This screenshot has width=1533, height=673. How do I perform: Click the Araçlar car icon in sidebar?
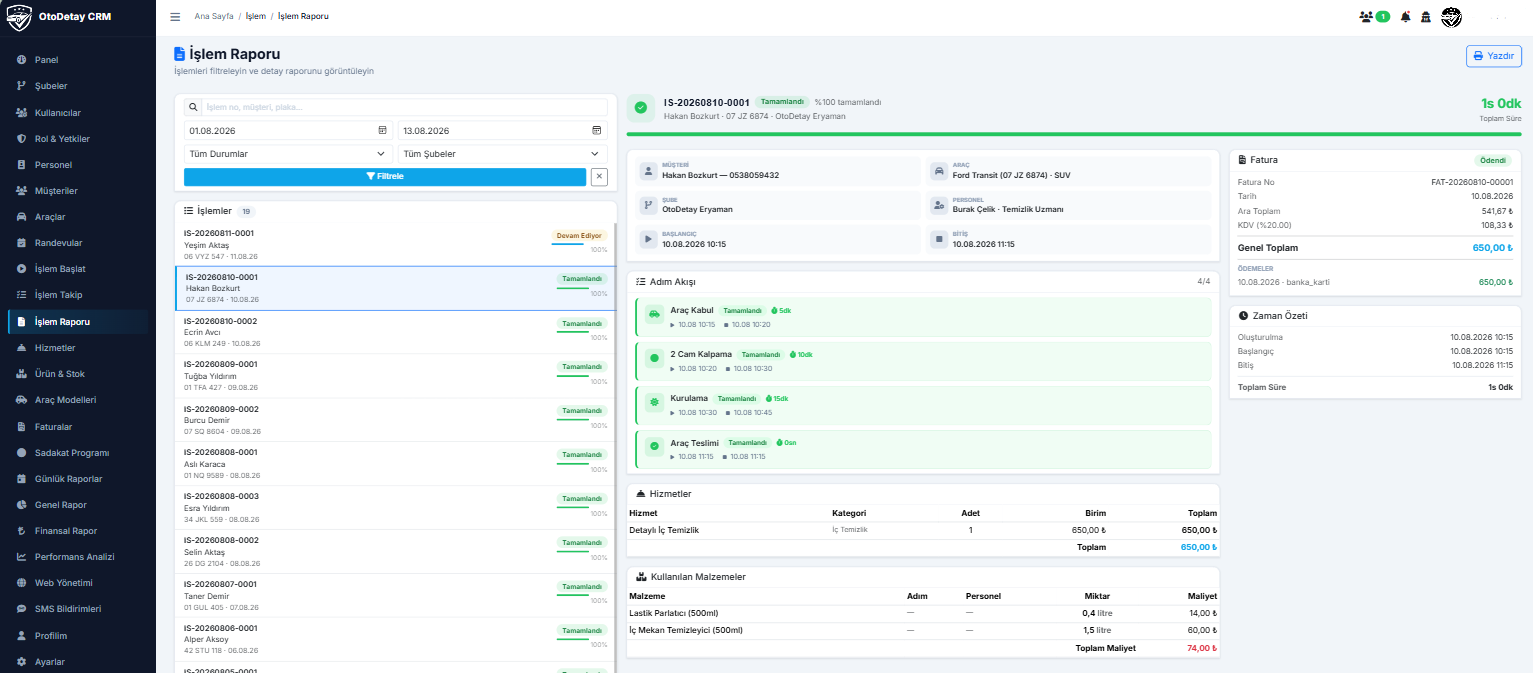22,217
